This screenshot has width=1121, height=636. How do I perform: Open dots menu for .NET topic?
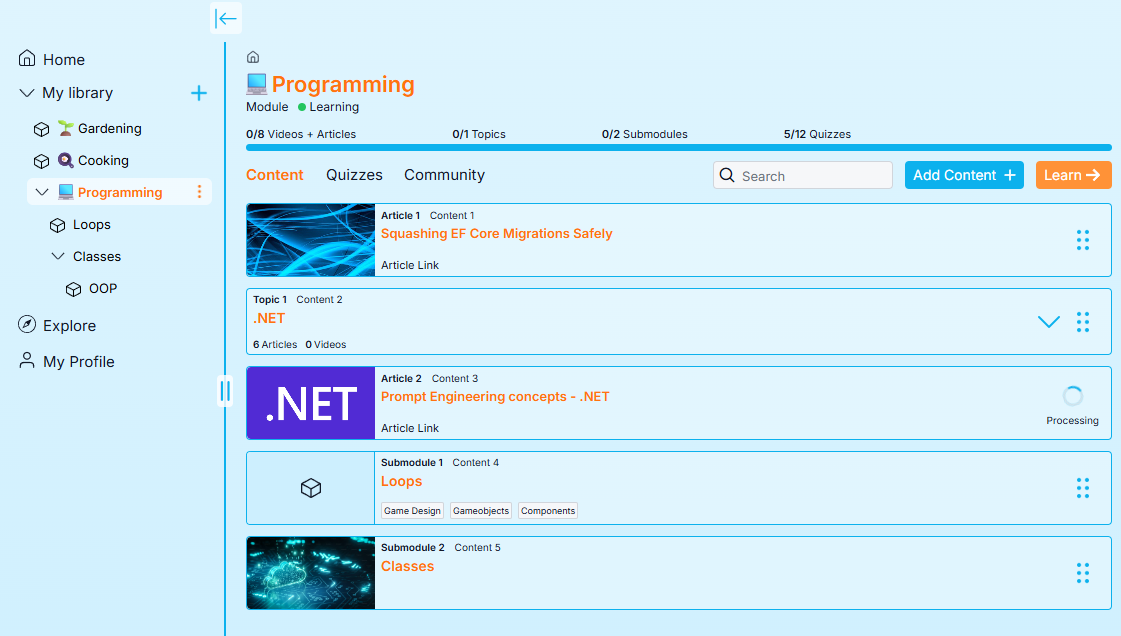(x=1082, y=322)
